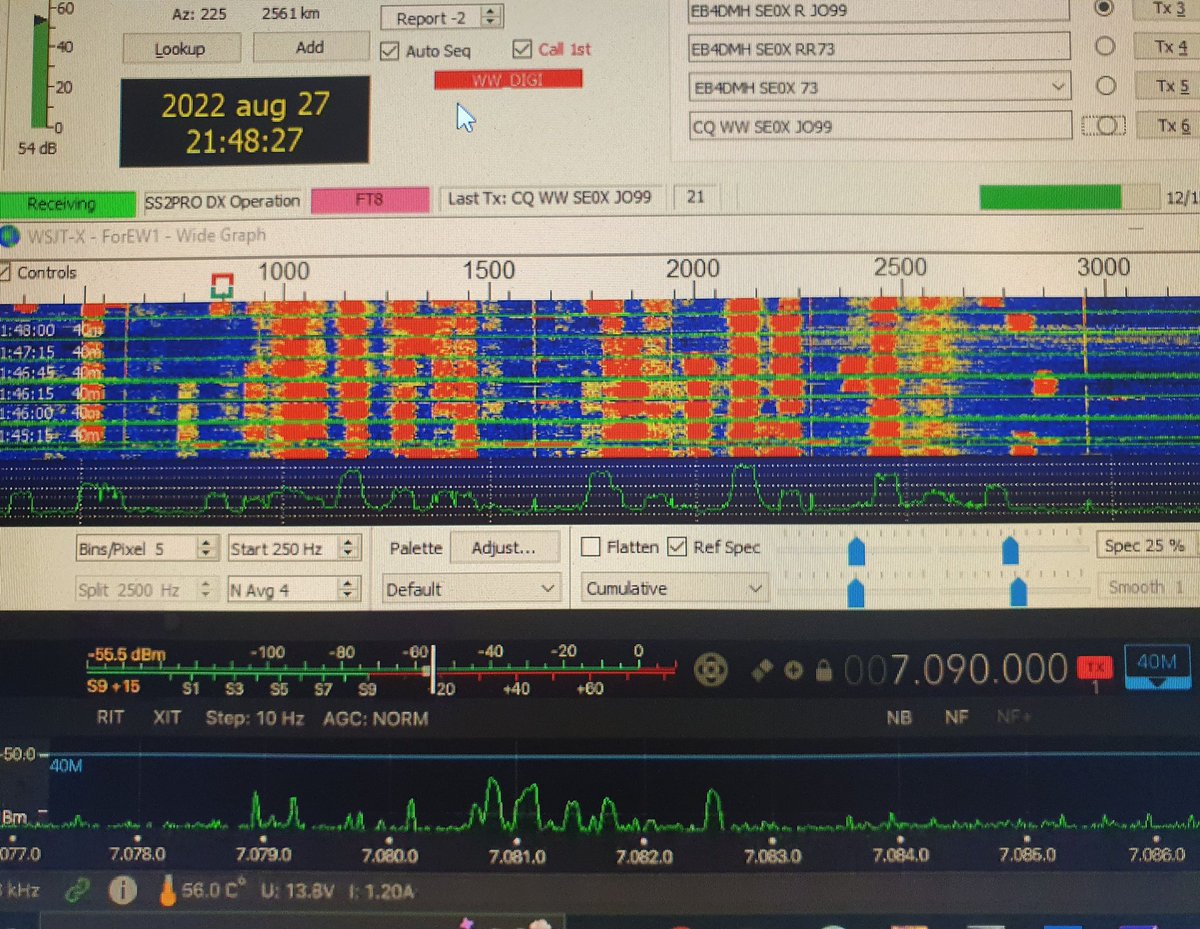Screen dimensions: 1200x929
Task: Click the 007.090.000 frequency display
Action: click(x=956, y=669)
